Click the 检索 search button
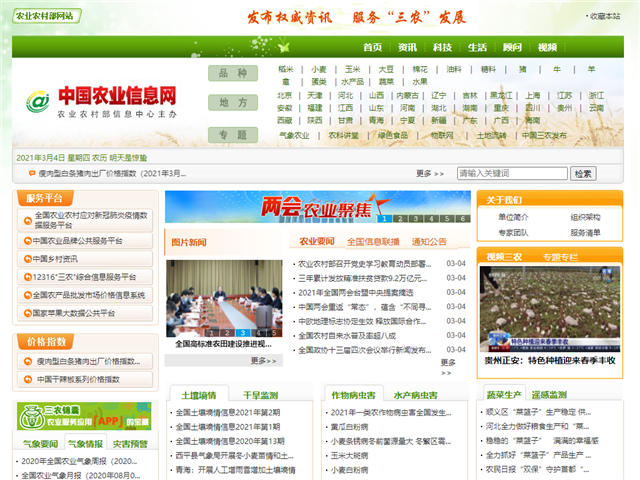This screenshot has height=480, width=640. [x=583, y=173]
